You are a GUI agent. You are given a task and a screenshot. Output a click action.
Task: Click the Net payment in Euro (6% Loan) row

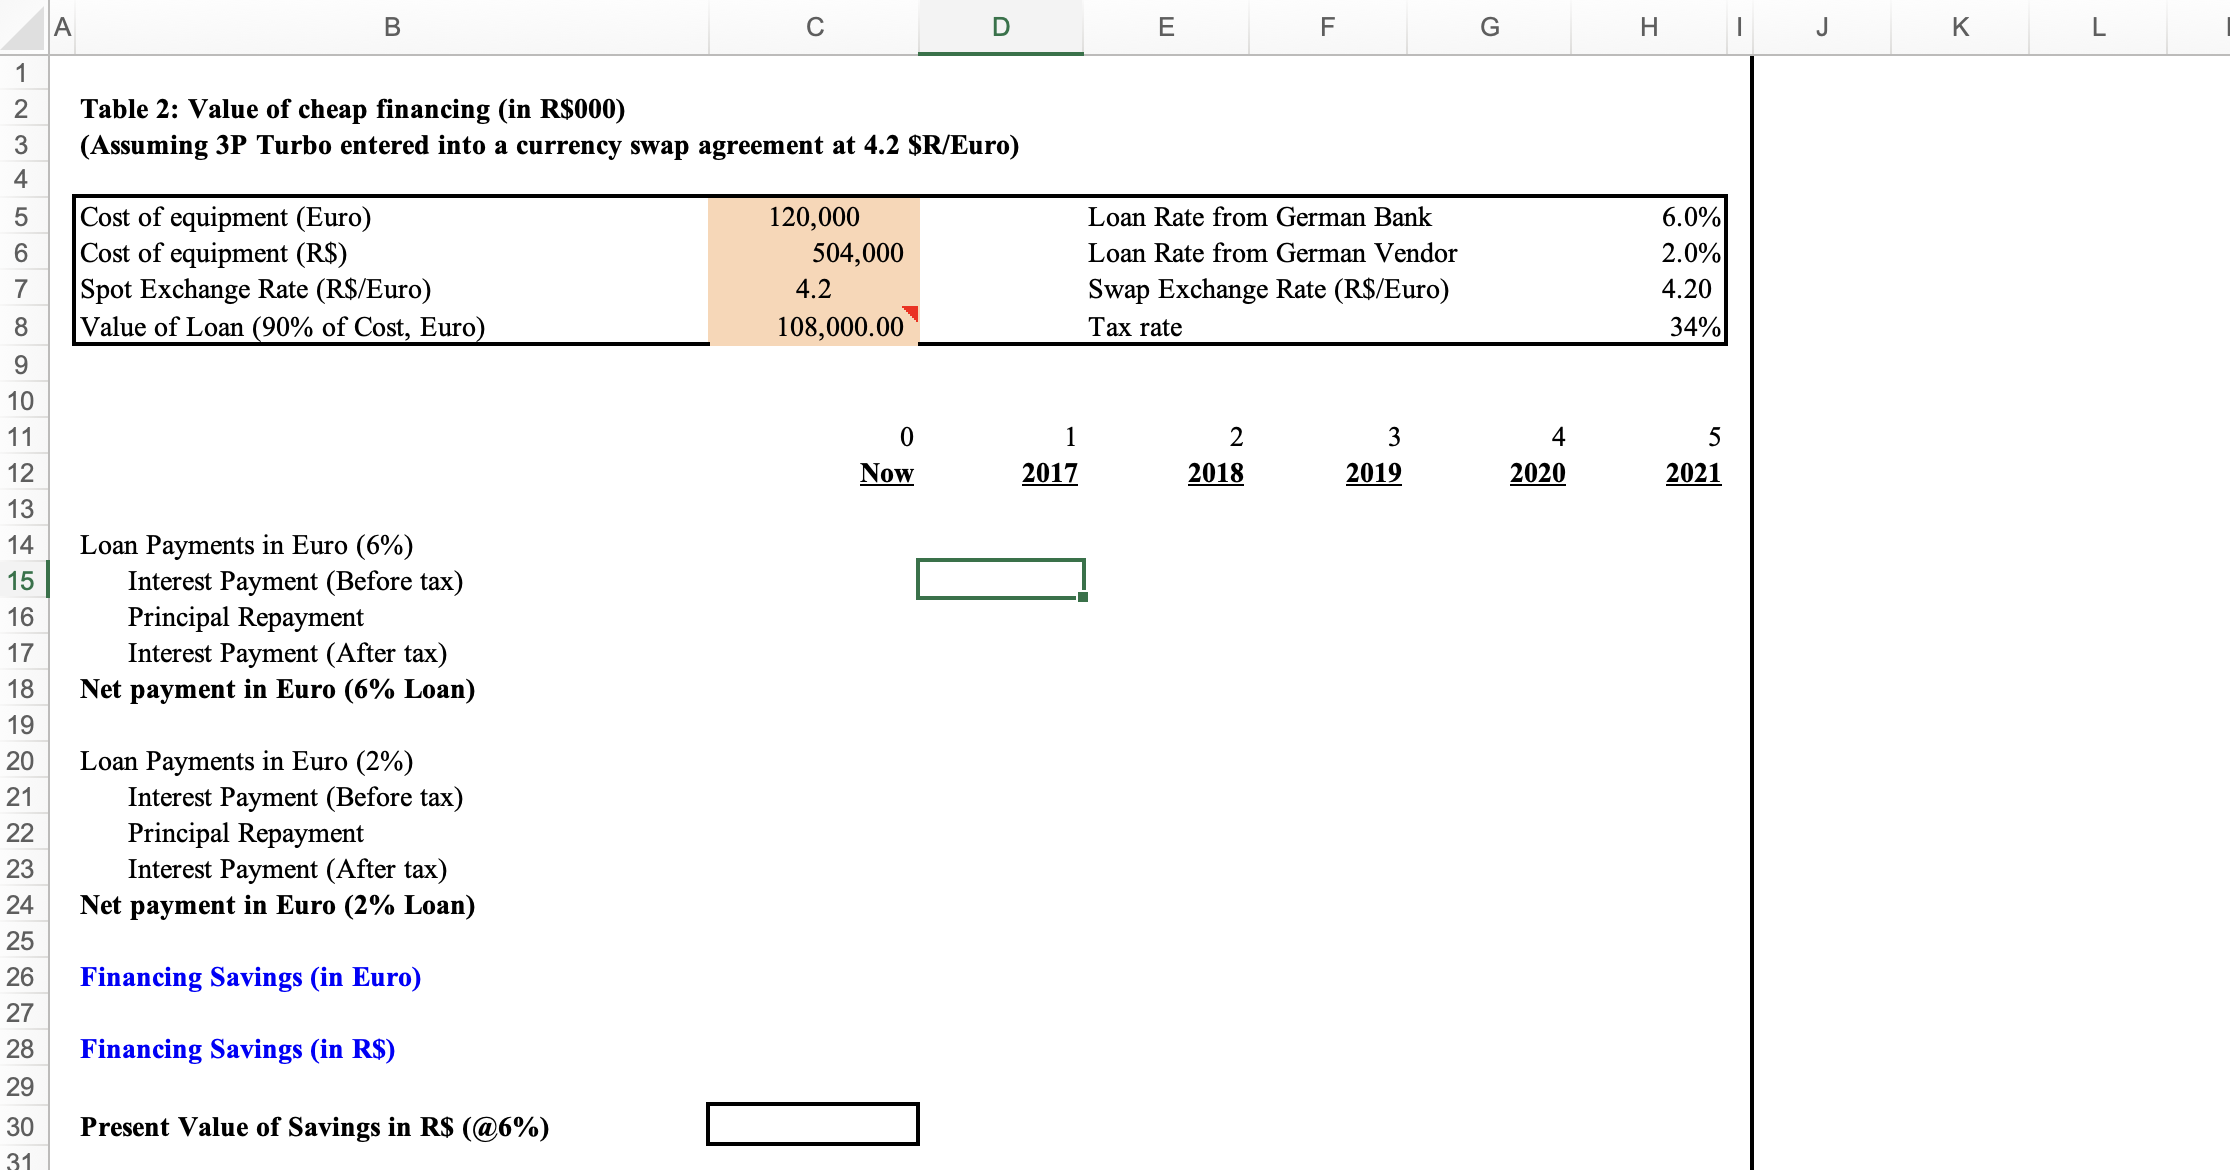point(277,689)
